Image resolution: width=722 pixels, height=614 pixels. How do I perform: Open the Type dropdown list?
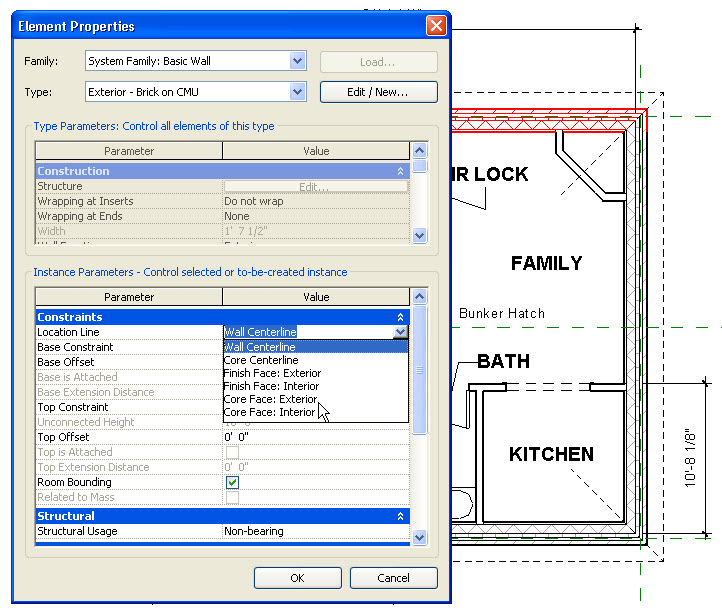tap(298, 92)
